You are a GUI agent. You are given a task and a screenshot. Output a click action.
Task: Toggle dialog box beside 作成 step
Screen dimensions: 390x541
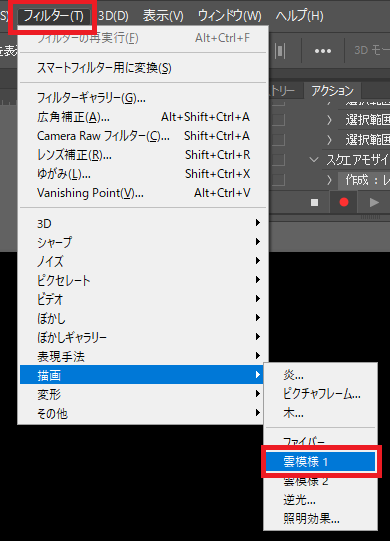tap(279, 180)
